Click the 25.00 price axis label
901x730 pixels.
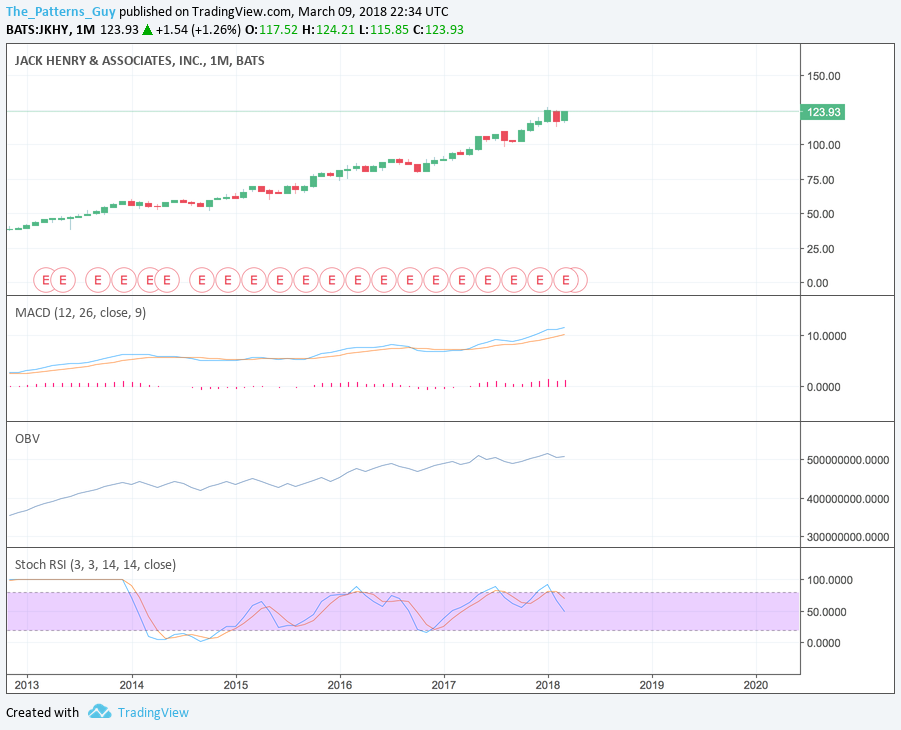point(821,249)
